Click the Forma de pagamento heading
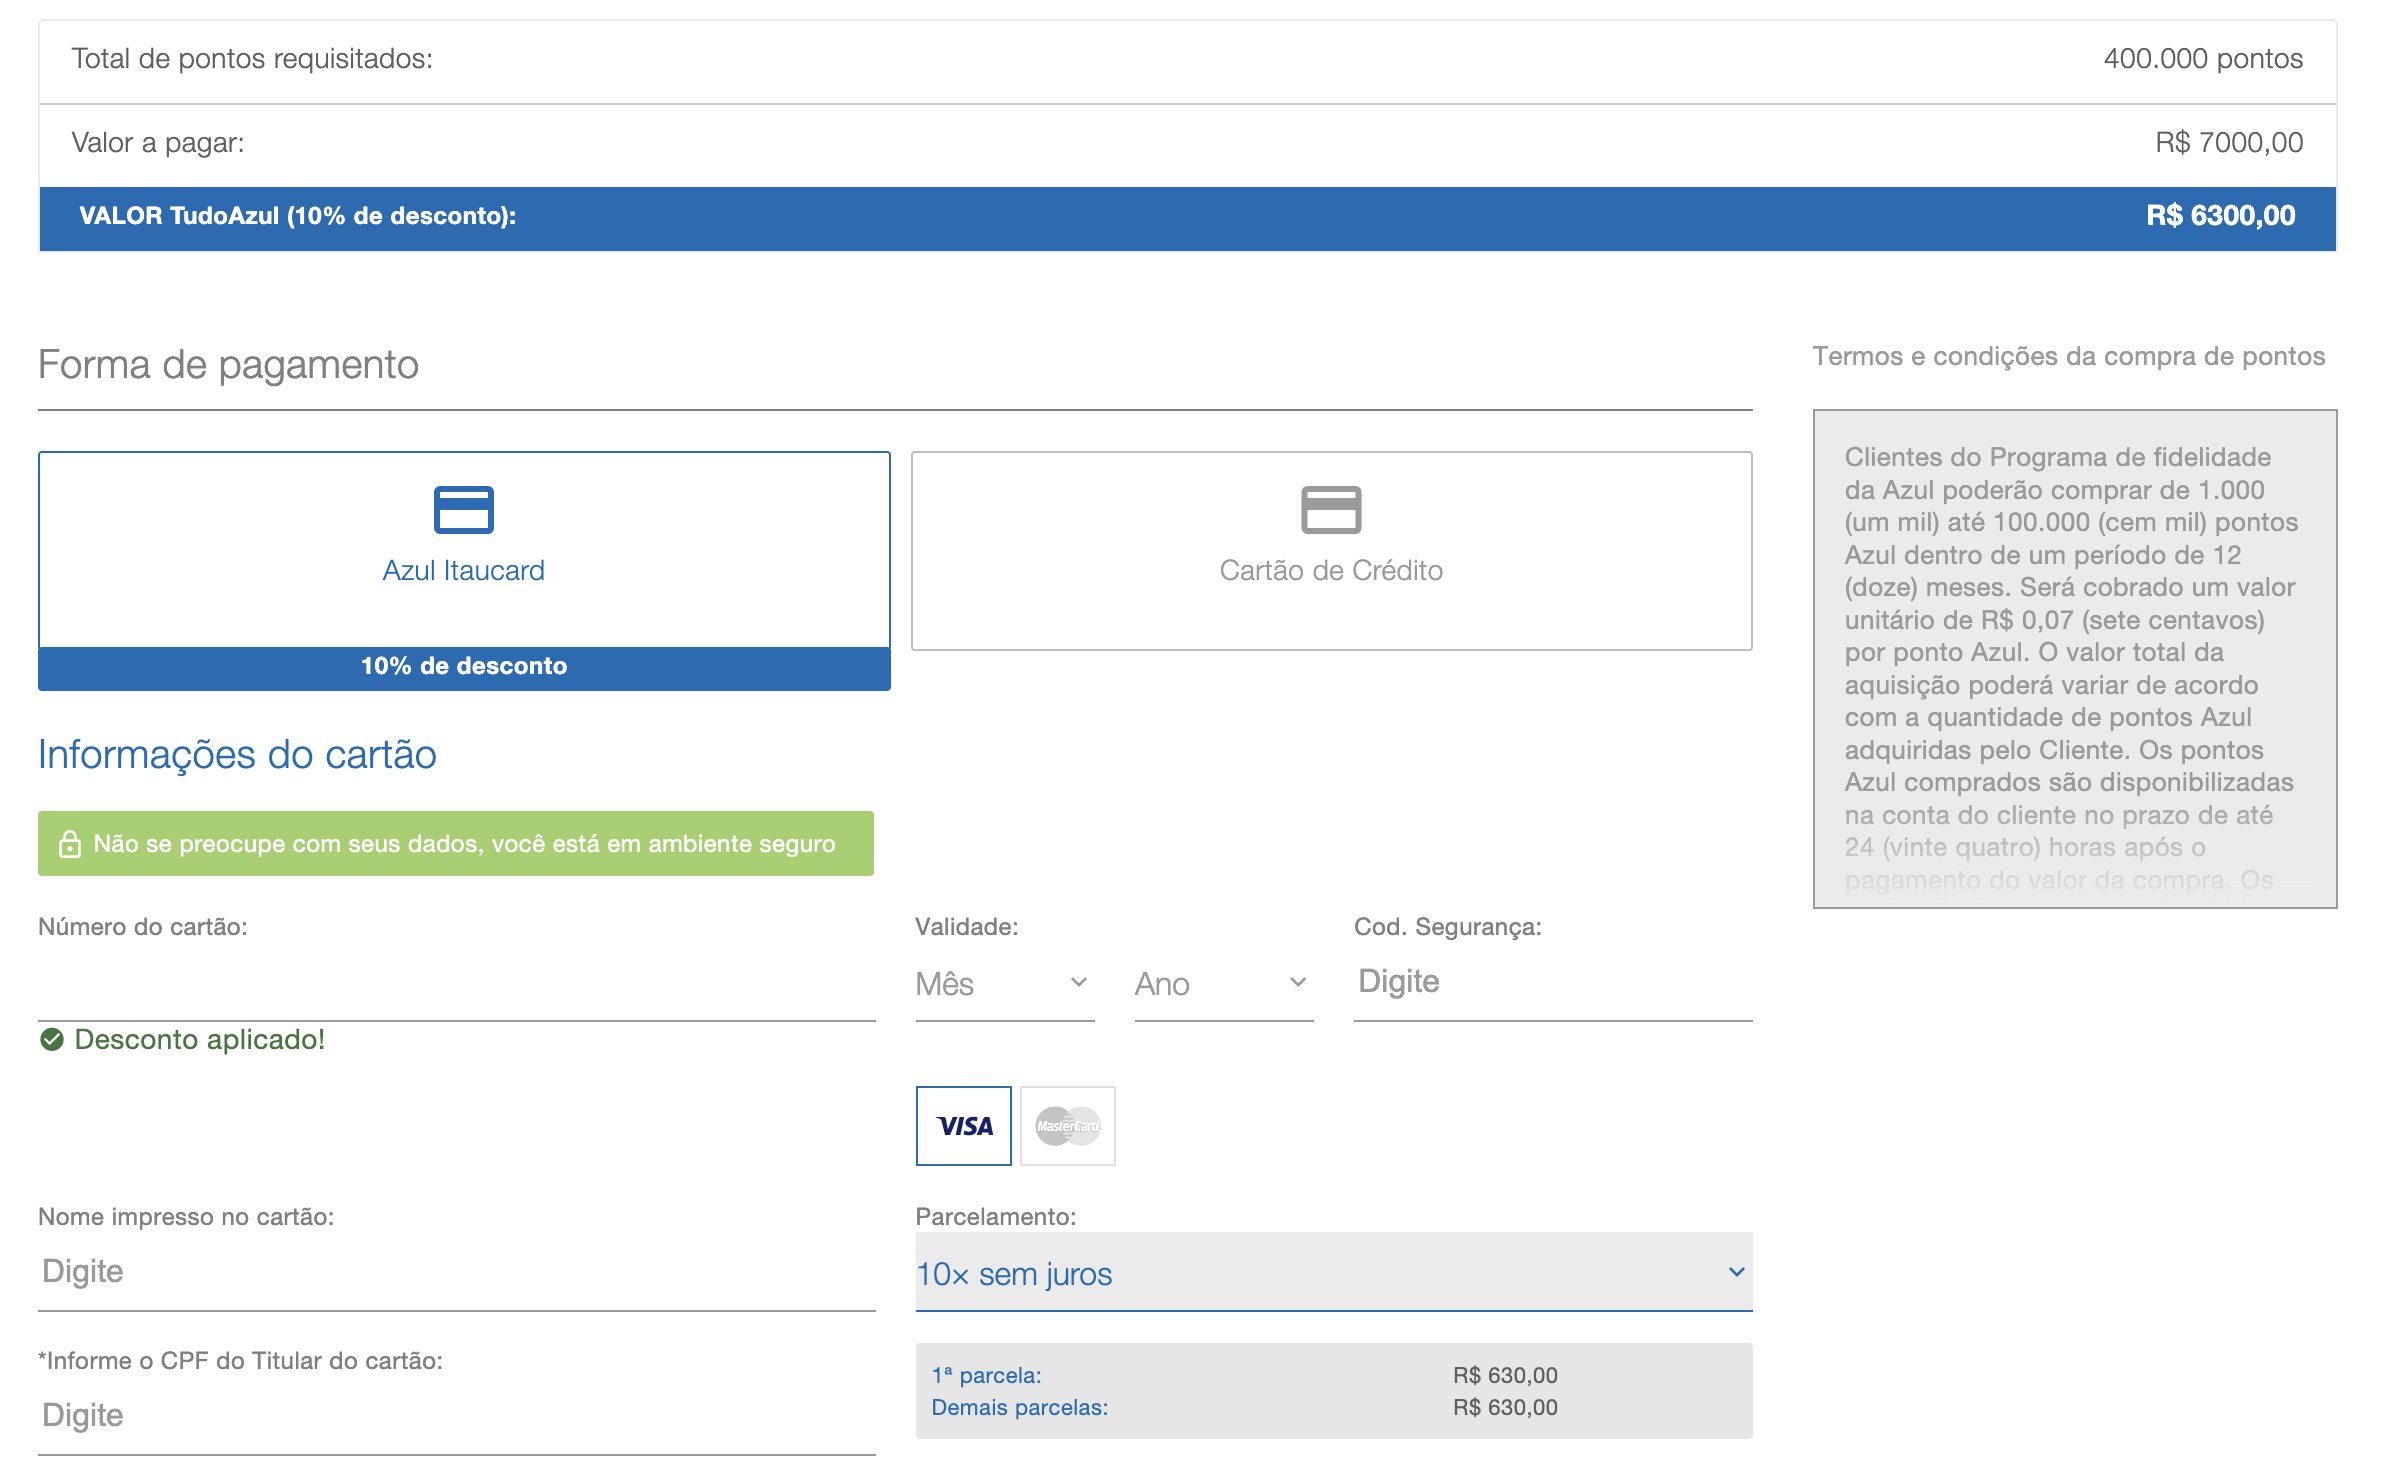This screenshot has height=1466, width=2383. (x=228, y=365)
